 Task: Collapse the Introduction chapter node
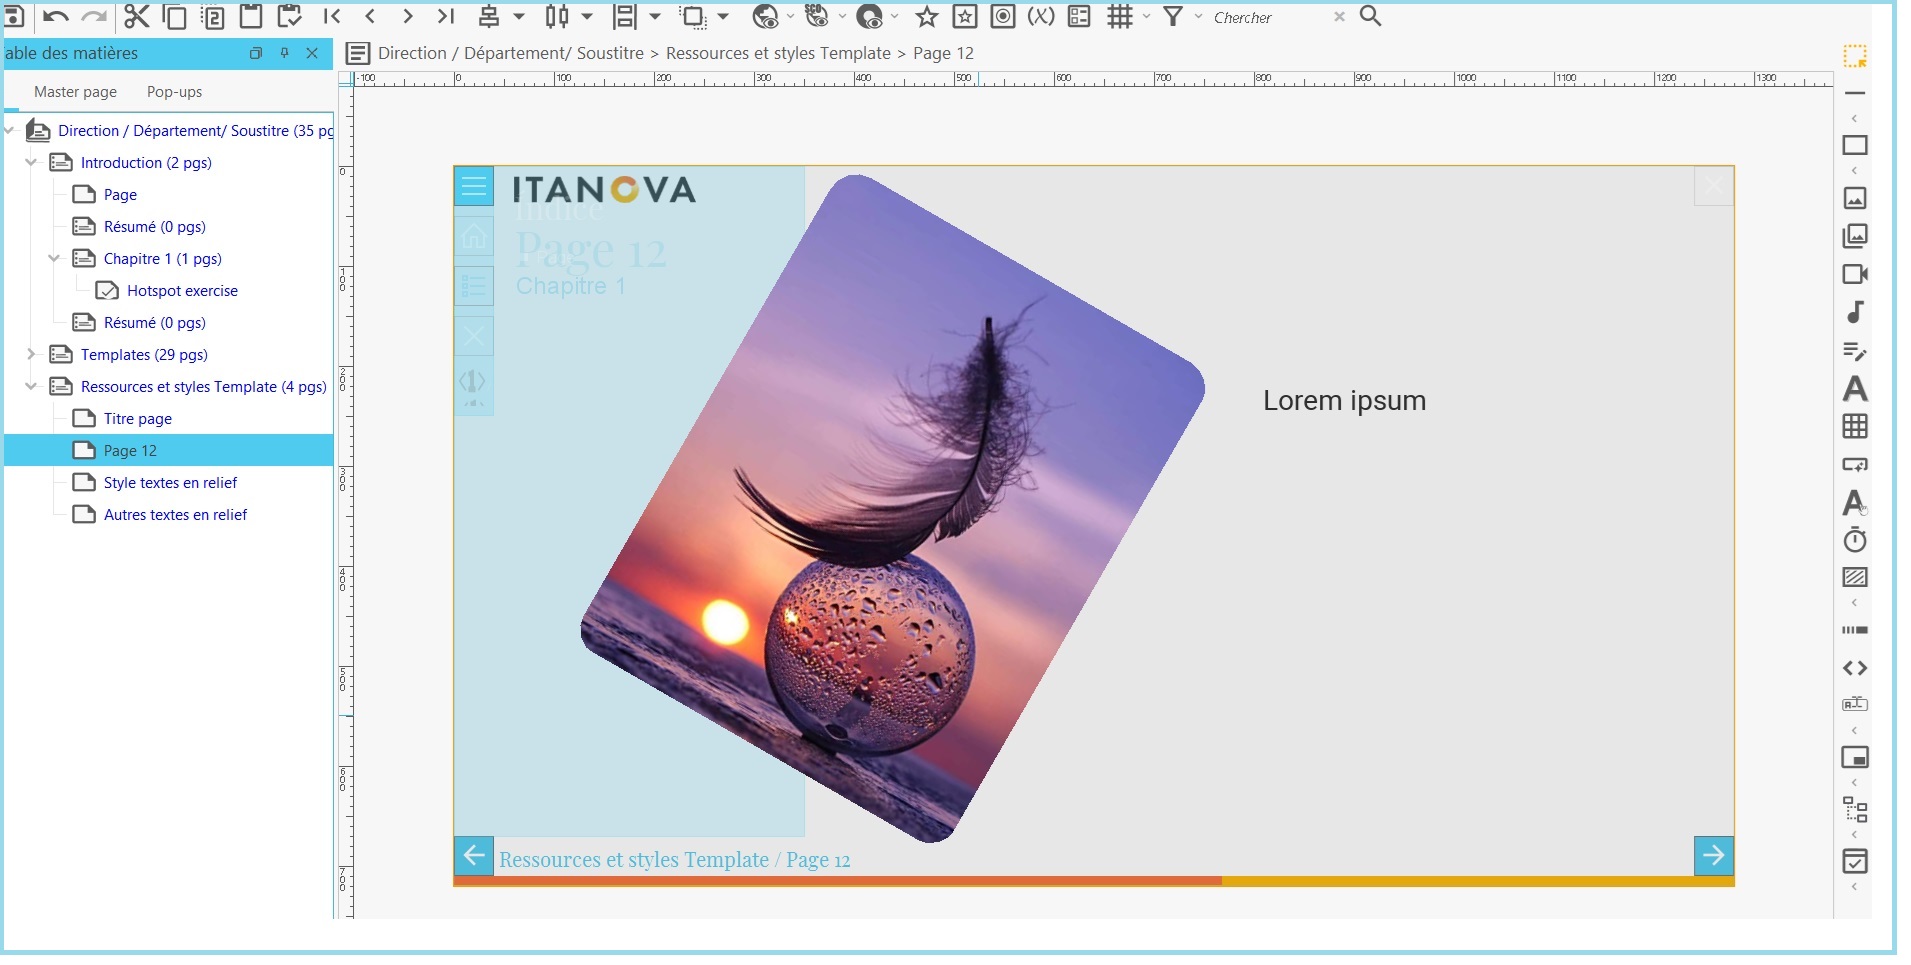pyautogui.click(x=31, y=162)
